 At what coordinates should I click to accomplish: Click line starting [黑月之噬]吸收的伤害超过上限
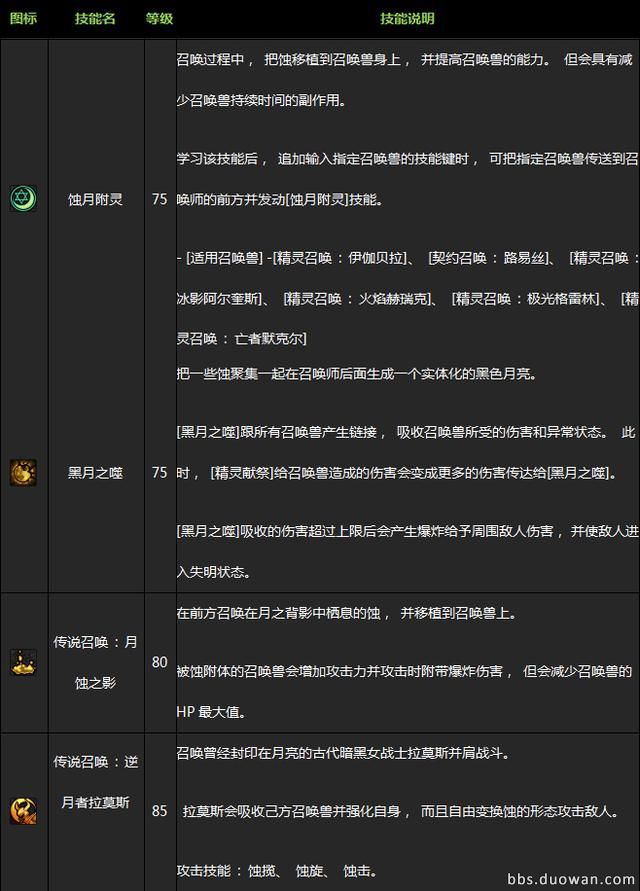tap(408, 531)
